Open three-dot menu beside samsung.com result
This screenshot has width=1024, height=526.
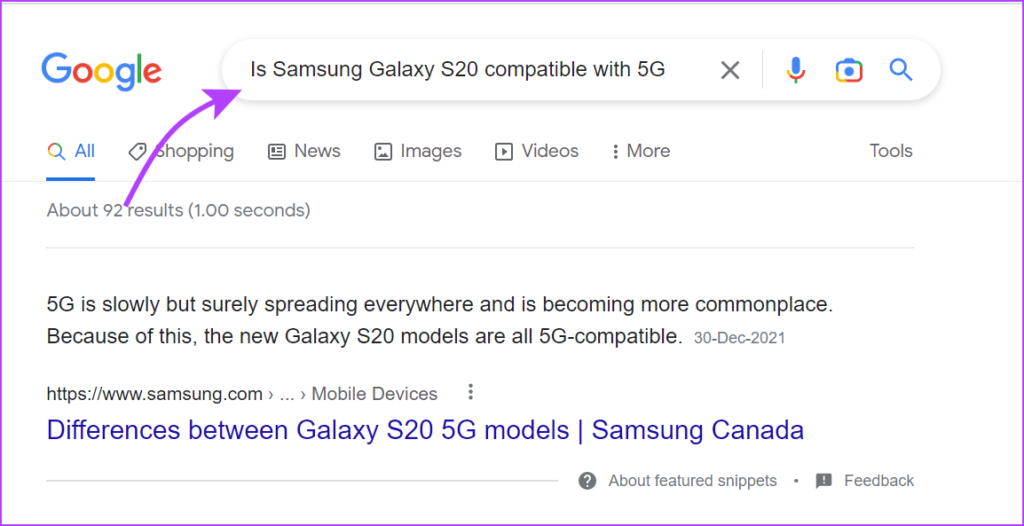470,392
